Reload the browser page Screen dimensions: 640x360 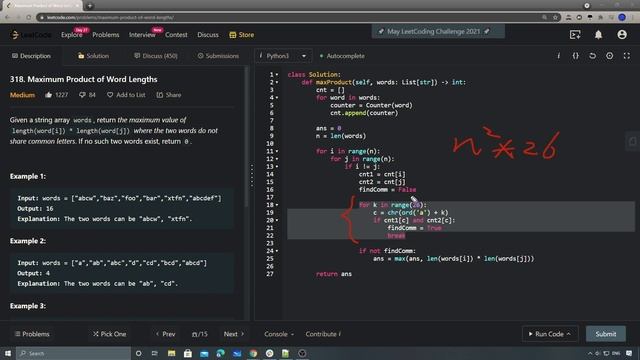tap(29, 18)
